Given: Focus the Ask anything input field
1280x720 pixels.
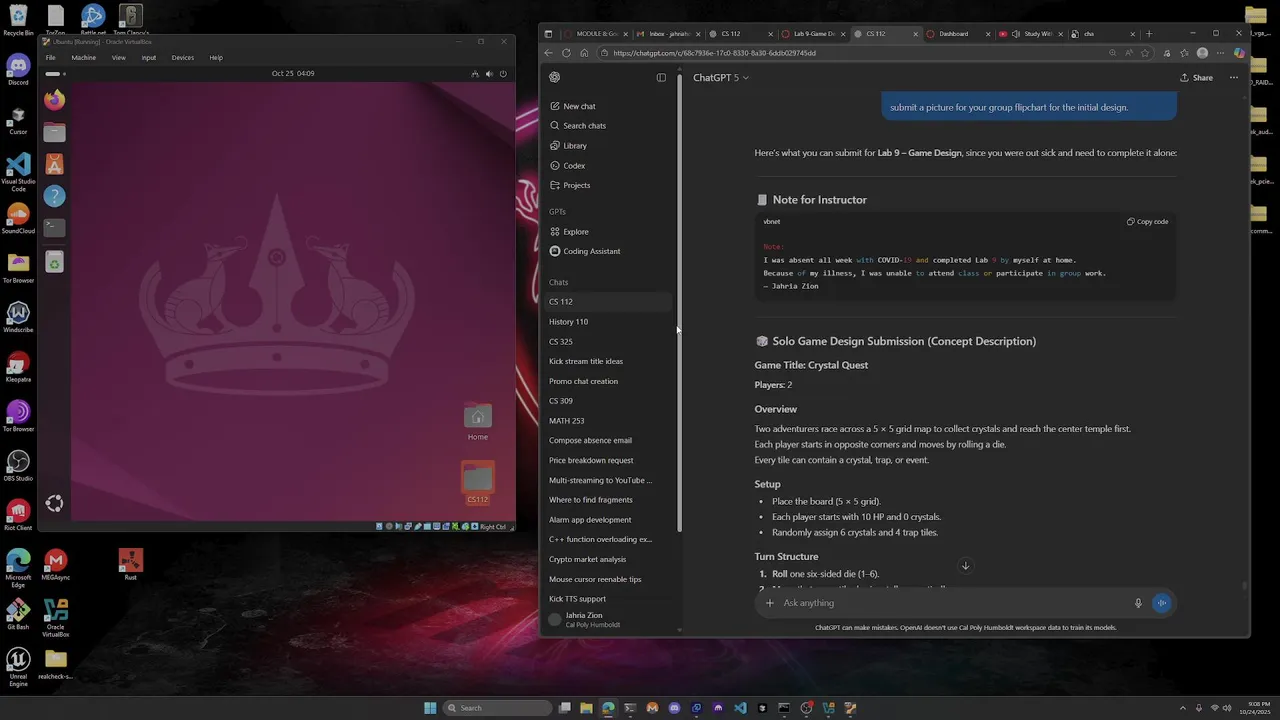Looking at the screenshot, I should point(955,603).
